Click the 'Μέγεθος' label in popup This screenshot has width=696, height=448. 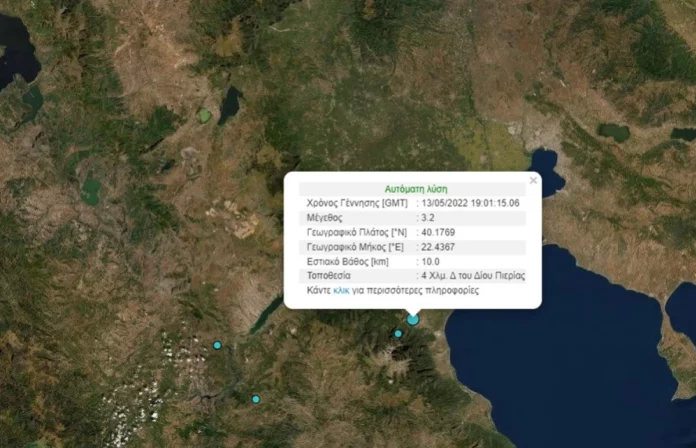click(x=327, y=217)
